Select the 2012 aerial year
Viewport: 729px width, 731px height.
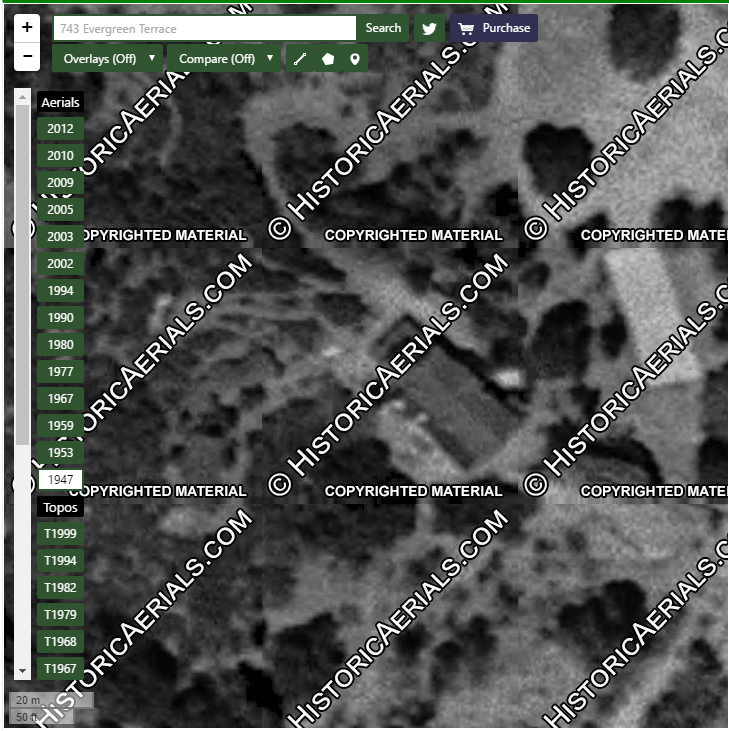click(60, 129)
